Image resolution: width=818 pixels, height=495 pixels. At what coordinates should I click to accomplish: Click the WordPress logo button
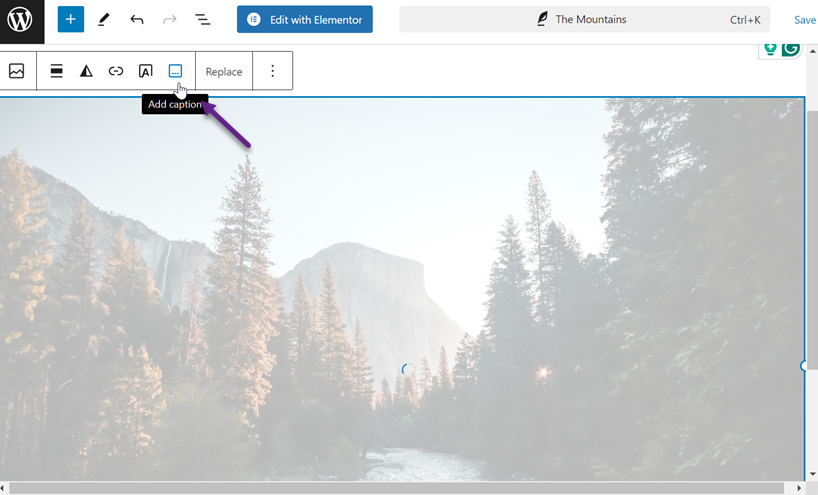click(x=21, y=20)
